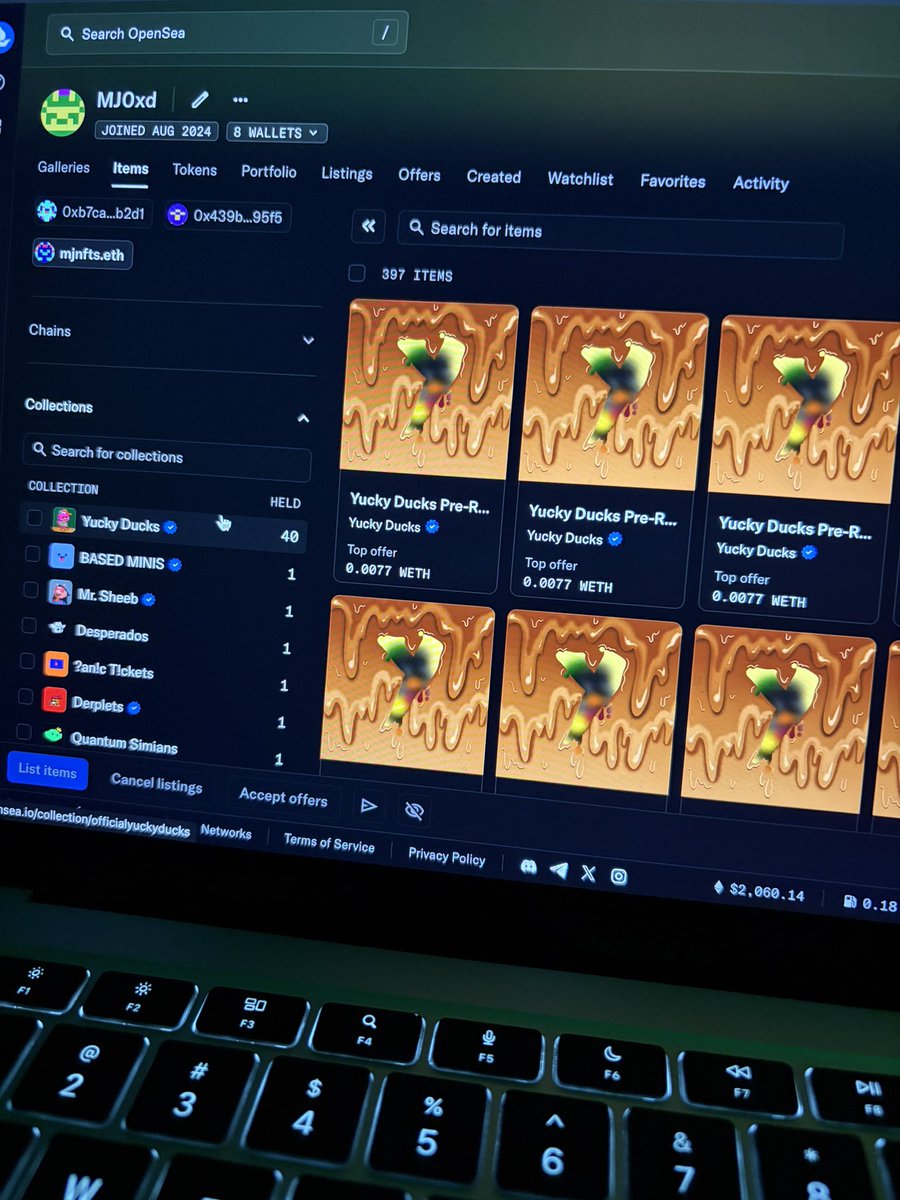Open the Privacy Policy link
This screenshot has width=900, height=1200.
coord(446,856)
